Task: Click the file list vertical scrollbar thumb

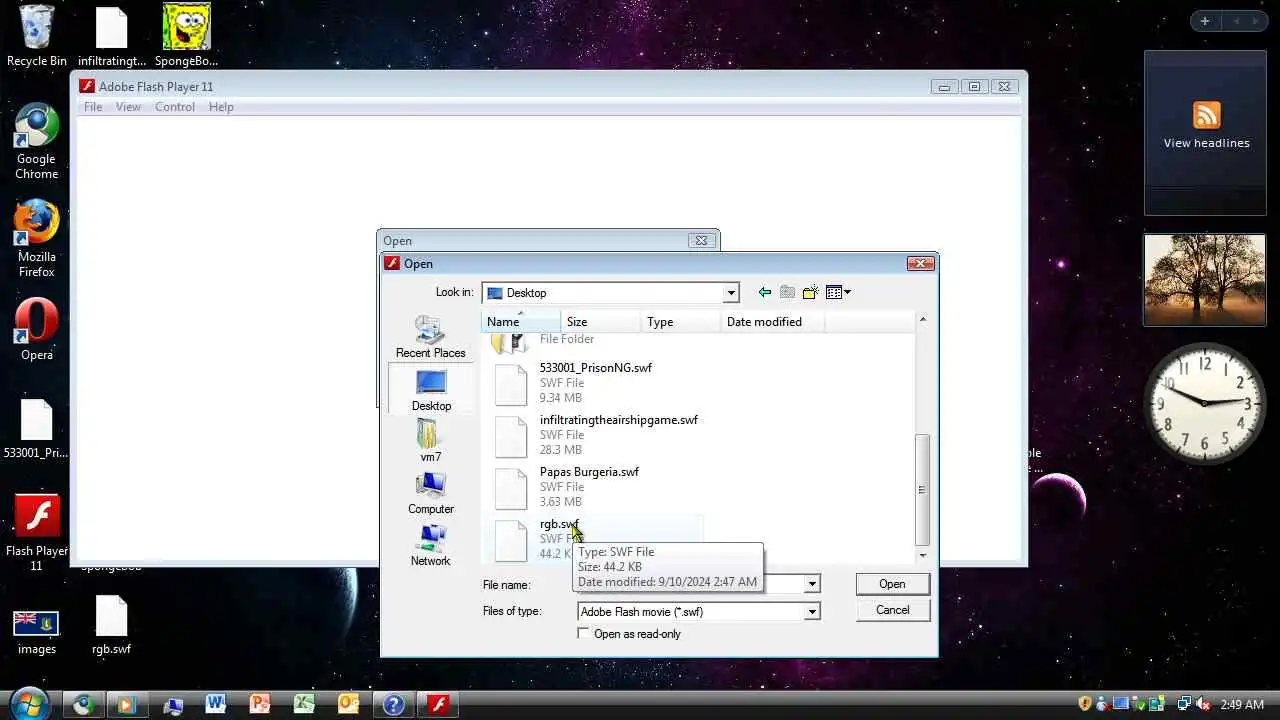Action: 922,489
